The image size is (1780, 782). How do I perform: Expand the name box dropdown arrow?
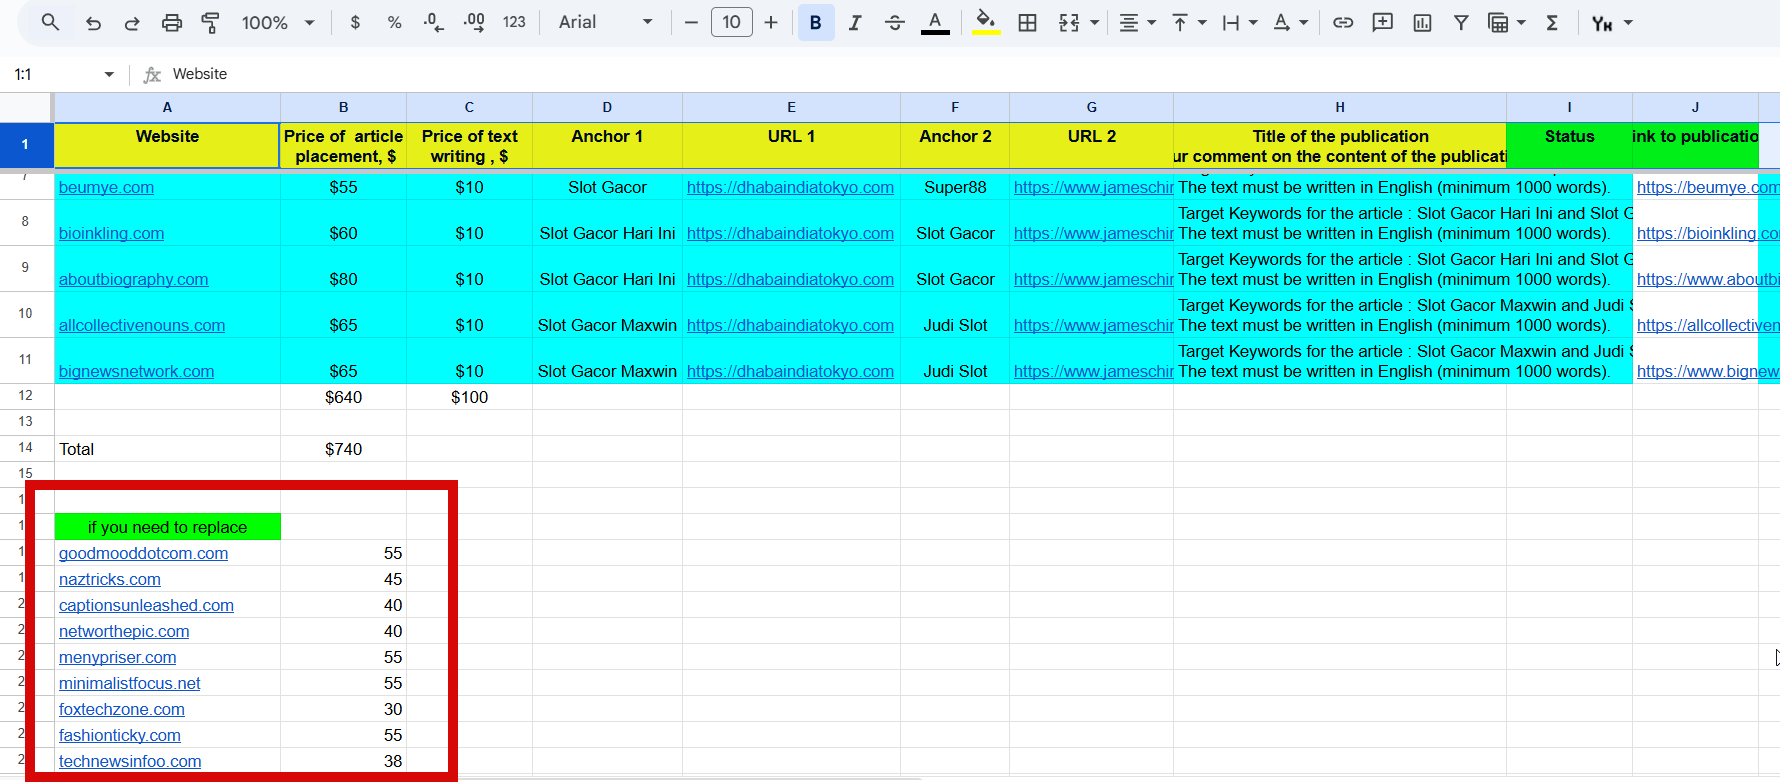point(109,74)
